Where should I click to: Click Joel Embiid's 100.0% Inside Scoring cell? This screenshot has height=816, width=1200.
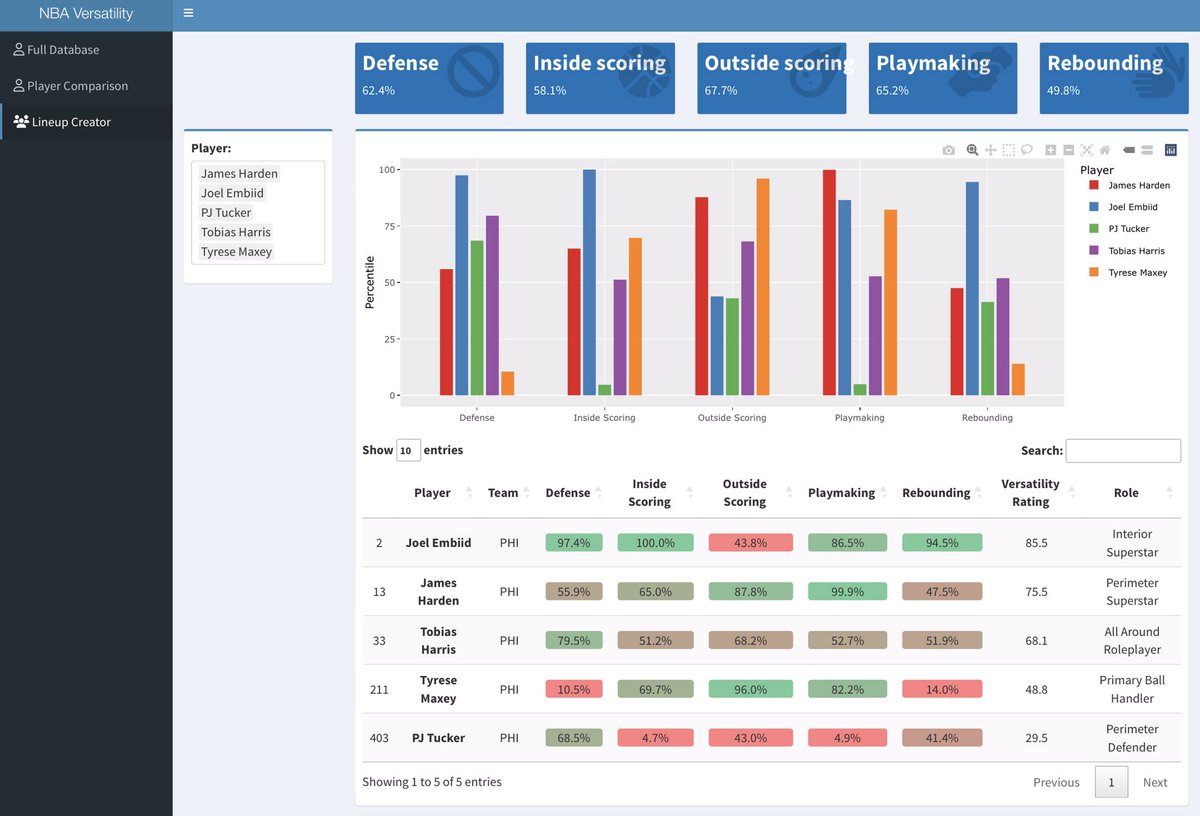click(x=655, y=543)
